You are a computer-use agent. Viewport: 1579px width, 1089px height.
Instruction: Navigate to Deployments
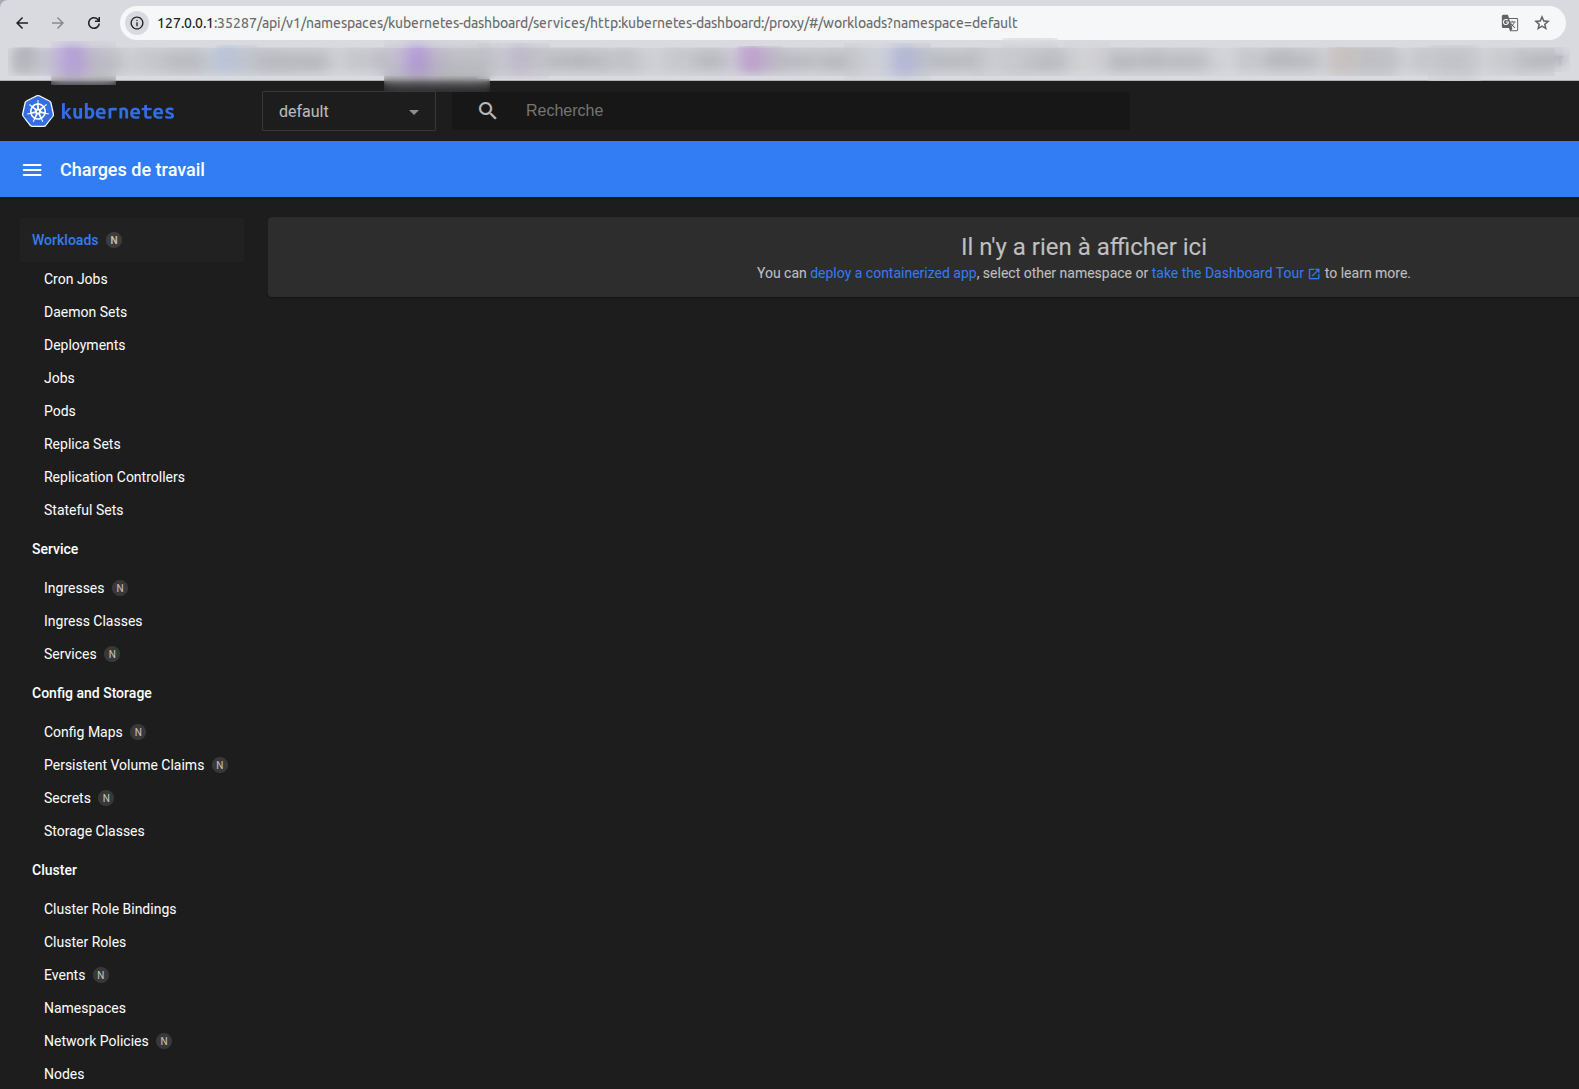coord(84,345)
